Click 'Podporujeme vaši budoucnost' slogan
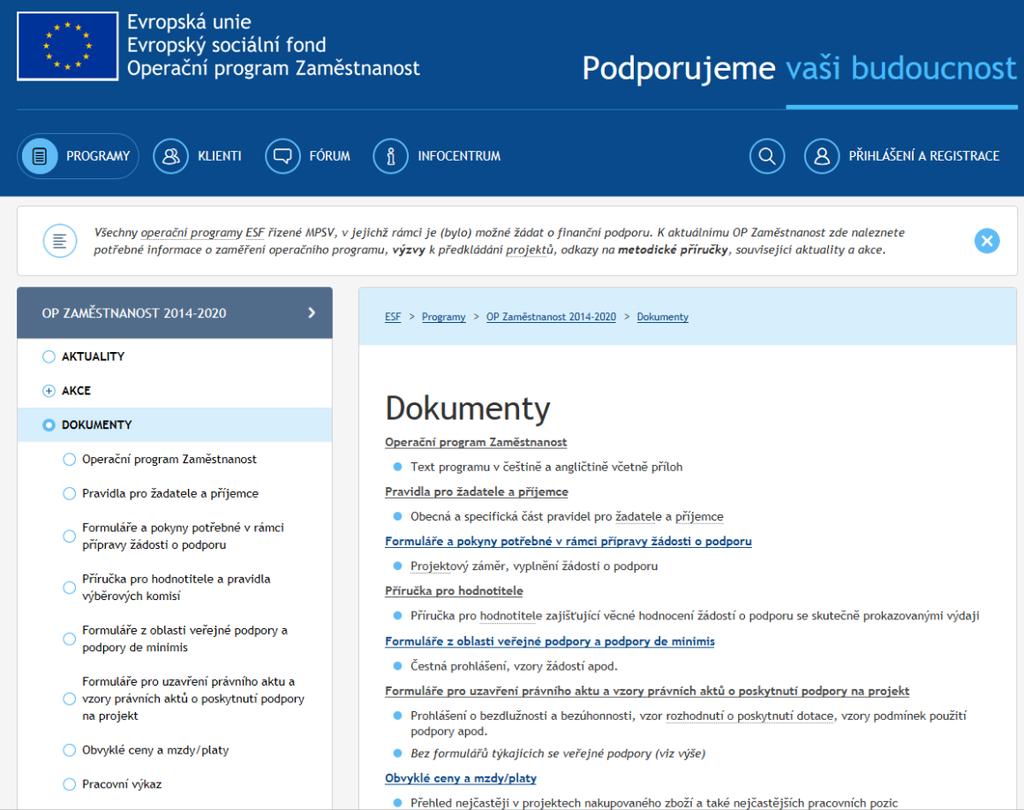Screen dimensions: 1024x810 (x=799, y=69)
